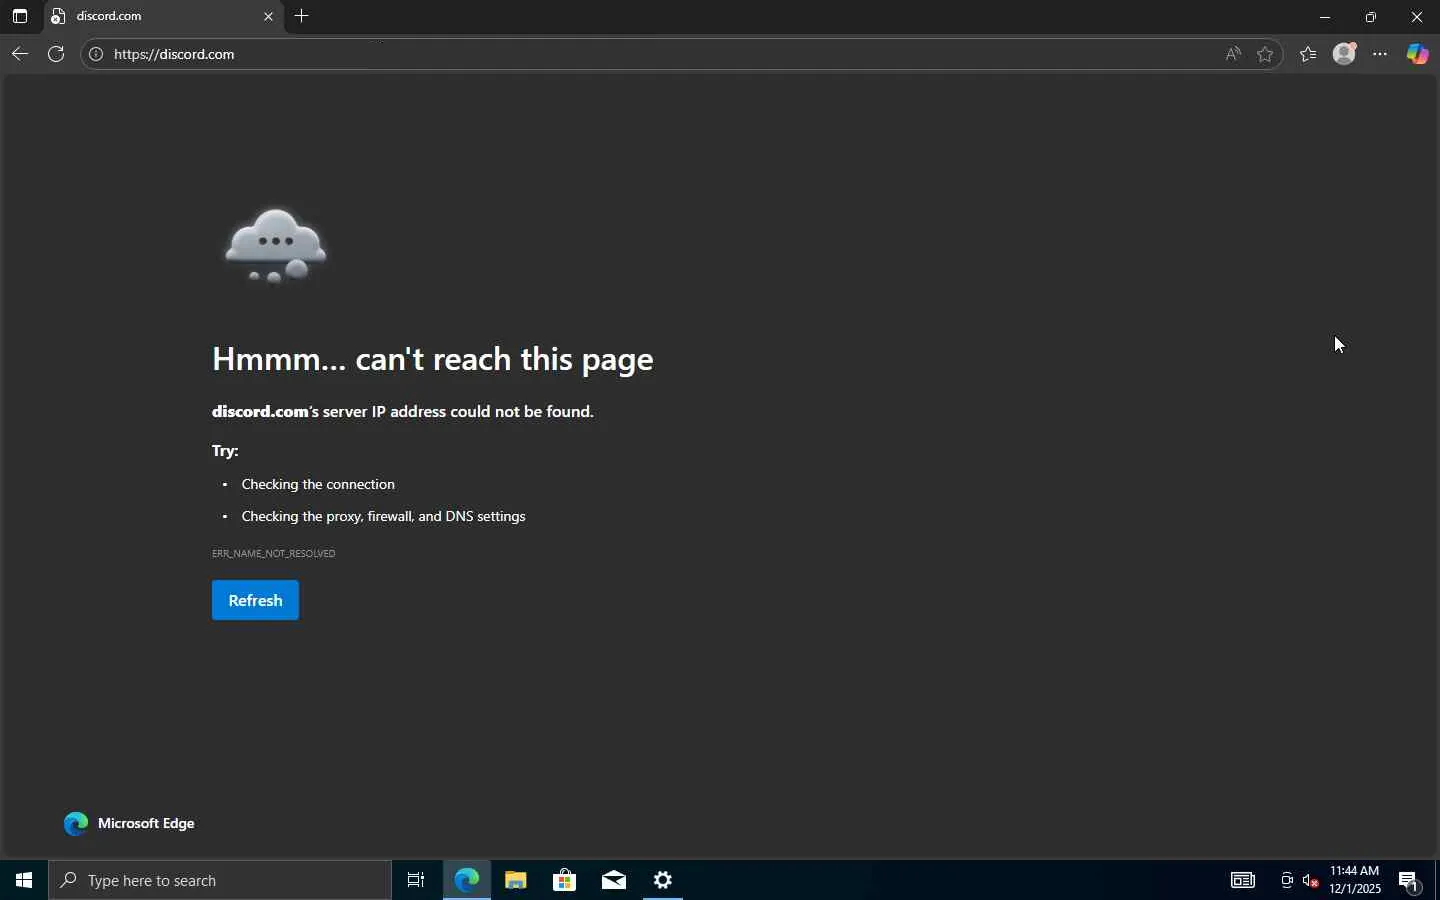Screen dimensions: 1440x900
Task: Click 'Checking the connection' suggestion text
Action: coord(319,484)
